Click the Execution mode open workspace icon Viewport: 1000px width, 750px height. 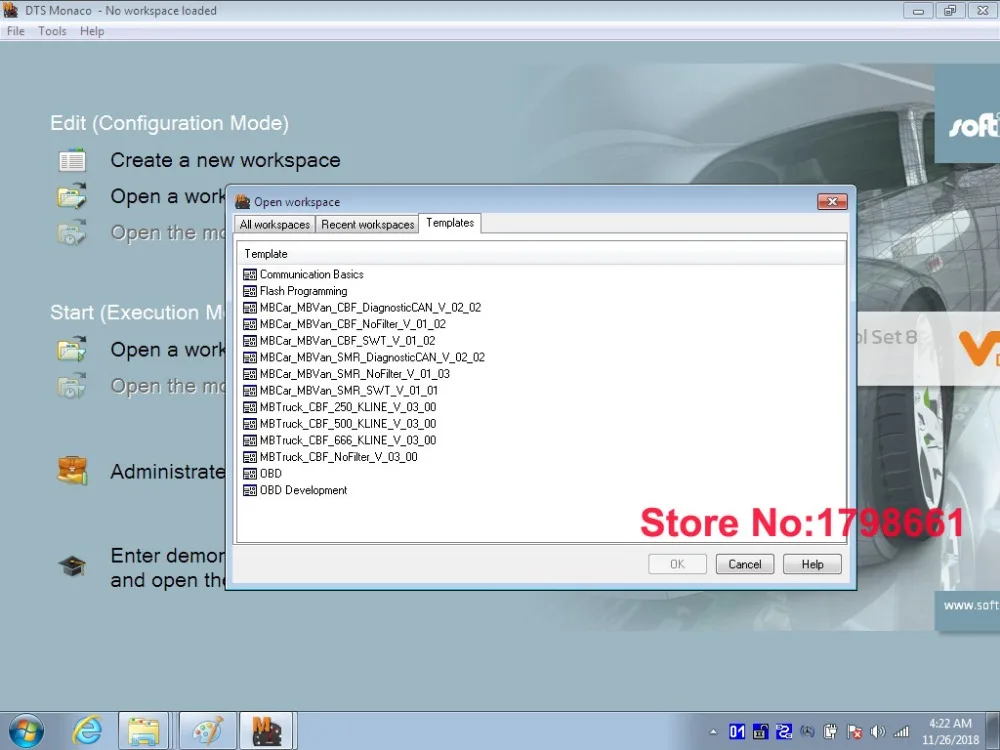tap(72, 349)
